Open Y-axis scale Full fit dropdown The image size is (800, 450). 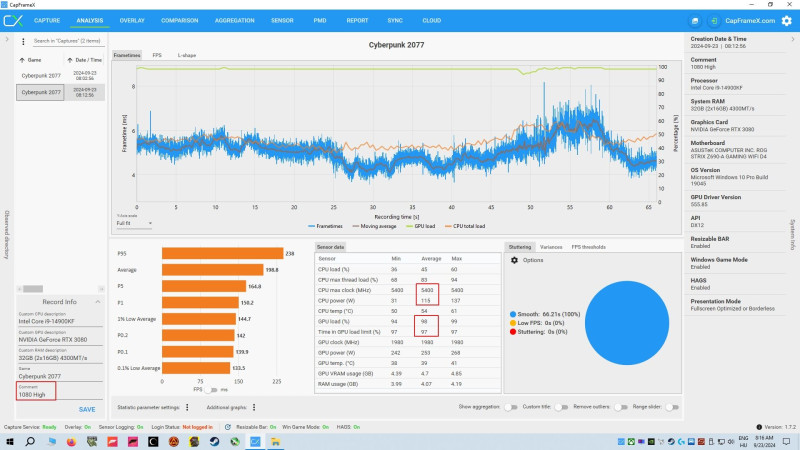coord(134,223)
